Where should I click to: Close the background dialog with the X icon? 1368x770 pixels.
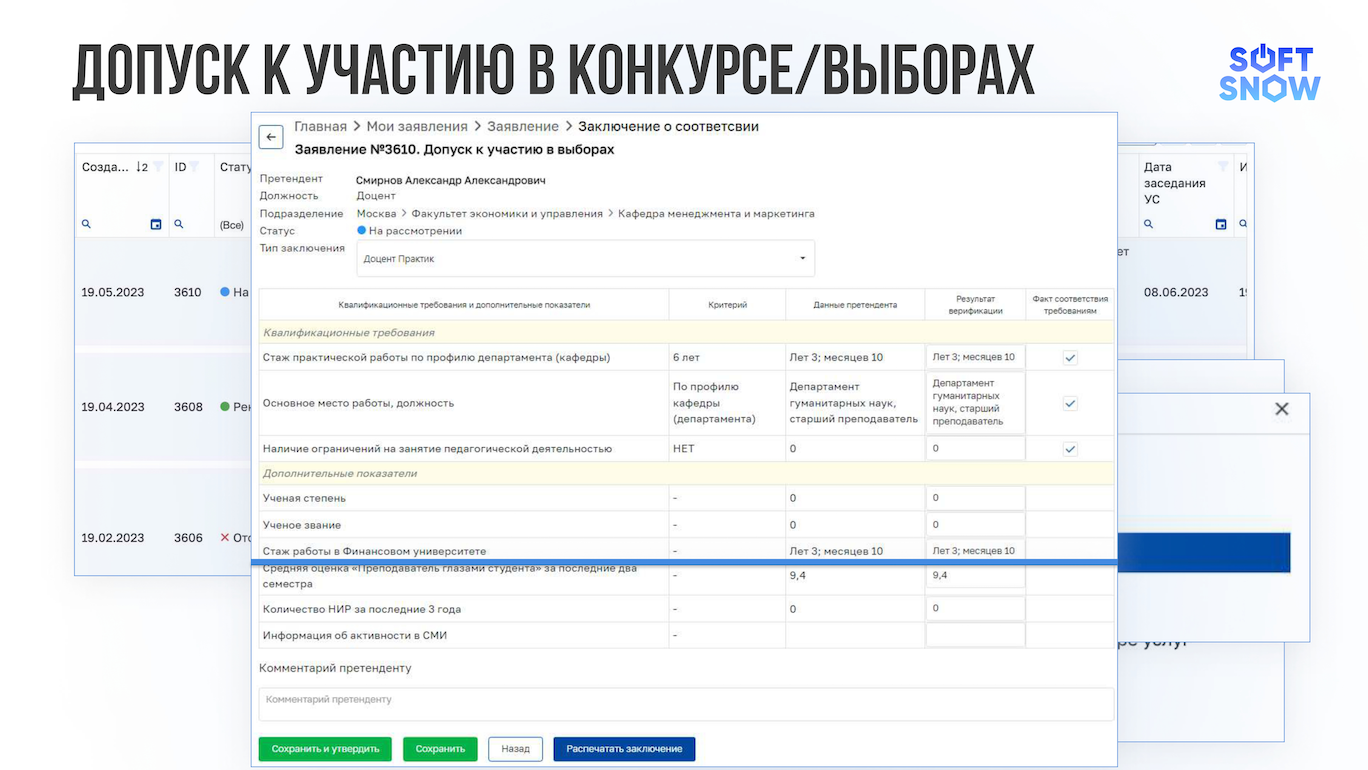click(x=1282, y=409)
